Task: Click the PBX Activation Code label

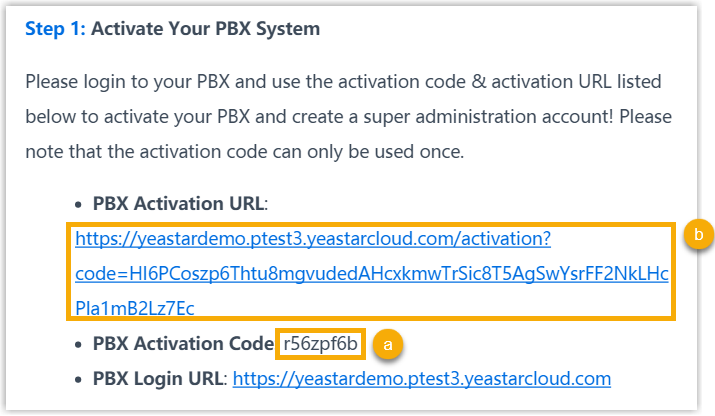Action: tap(184, 343)
